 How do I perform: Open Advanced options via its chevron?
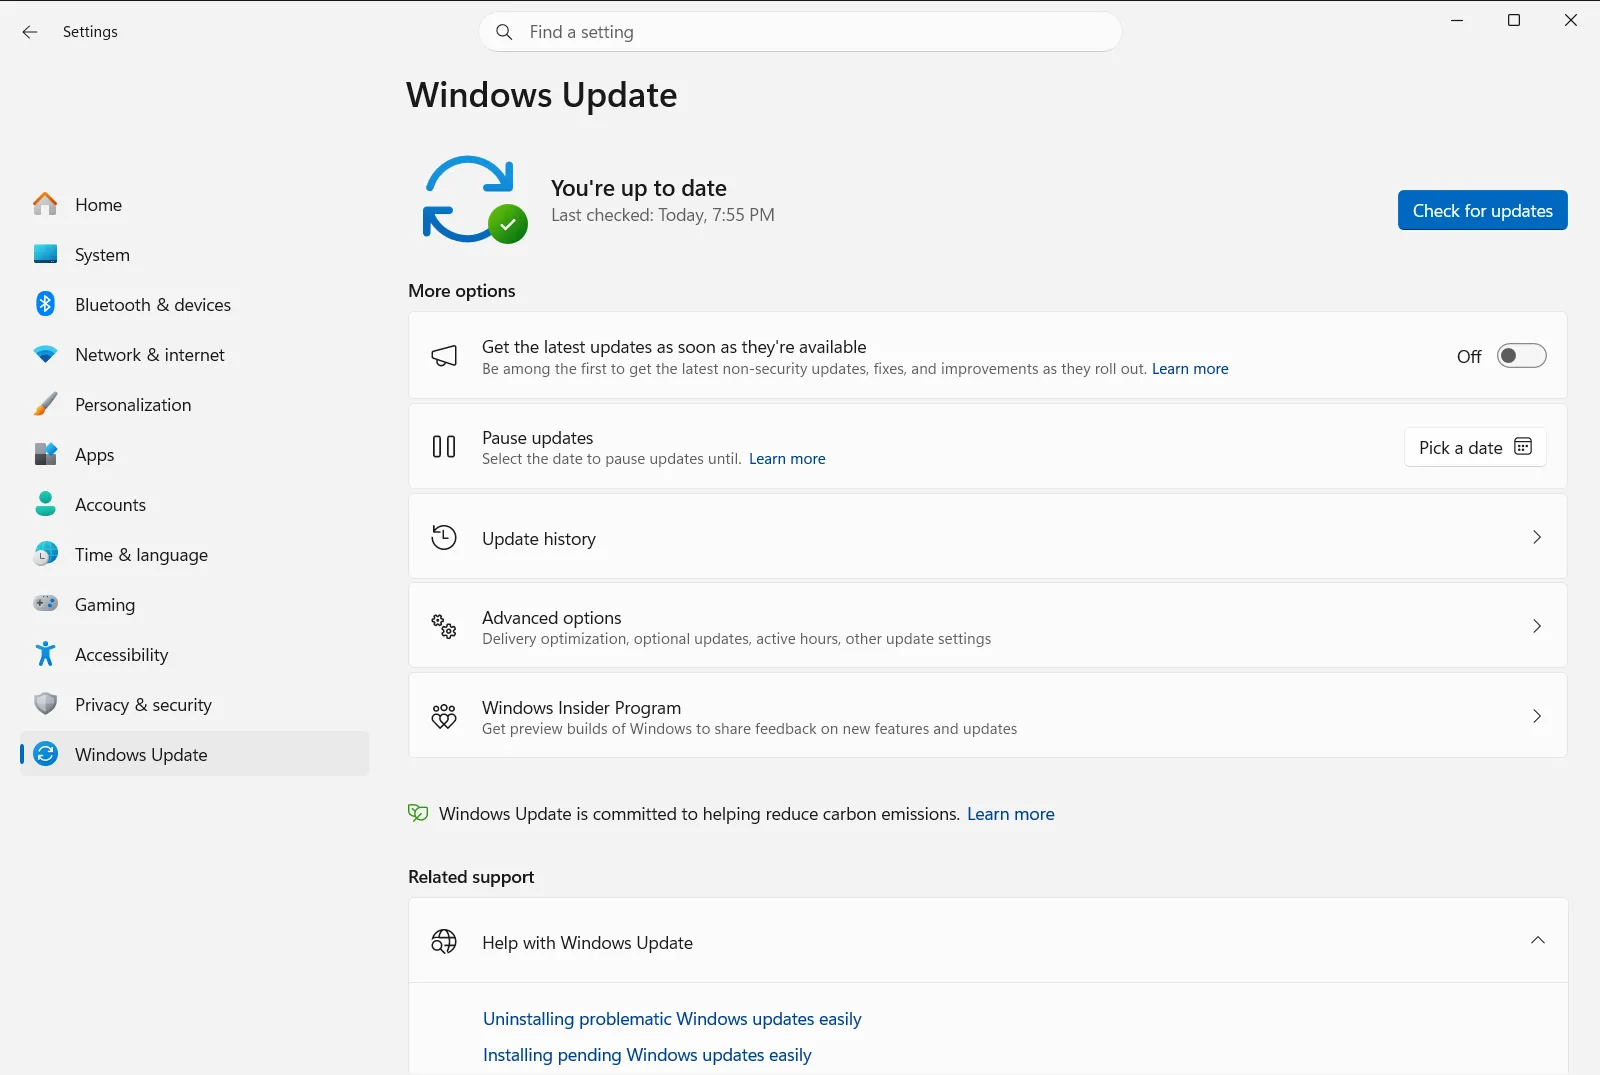pyautogui.click(x=1537, y=627)
